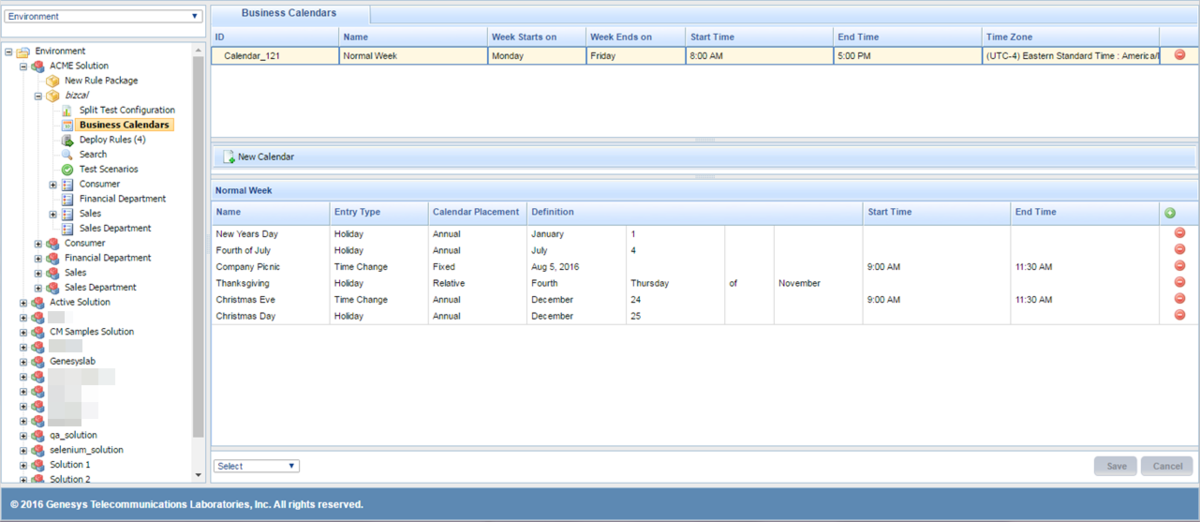The width and height of the screenshot is (1200, 522).
Task: Click the green add entry icon
Action: 1170,213
